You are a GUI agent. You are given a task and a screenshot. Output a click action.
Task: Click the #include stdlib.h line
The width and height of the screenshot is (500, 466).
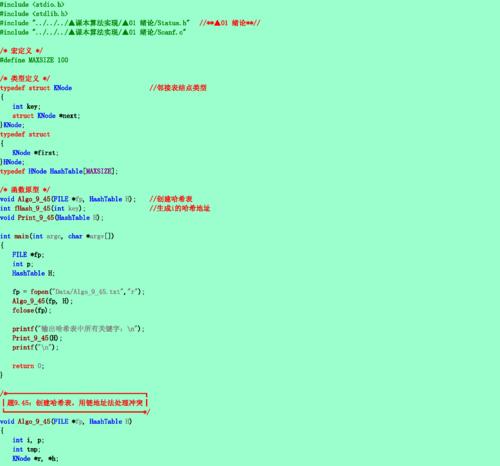tap(34, 14)
